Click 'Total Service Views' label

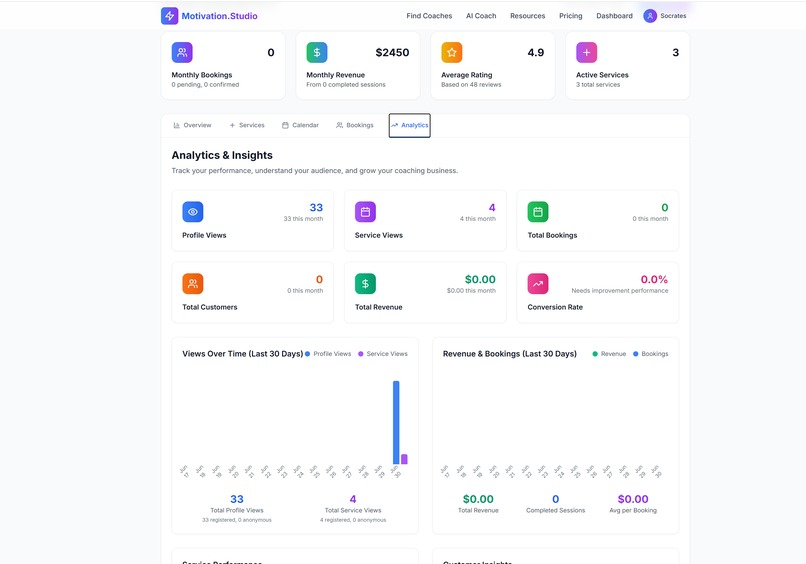coord(353,511)
